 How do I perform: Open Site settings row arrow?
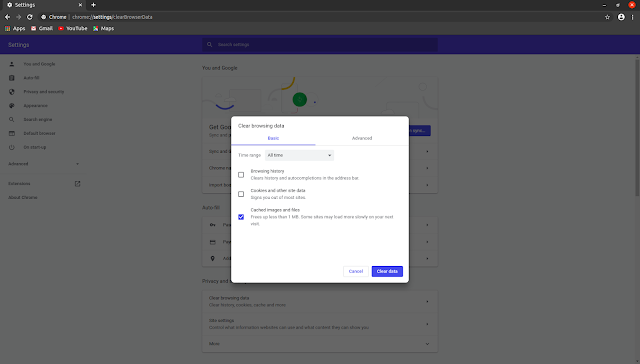point(427,324)
